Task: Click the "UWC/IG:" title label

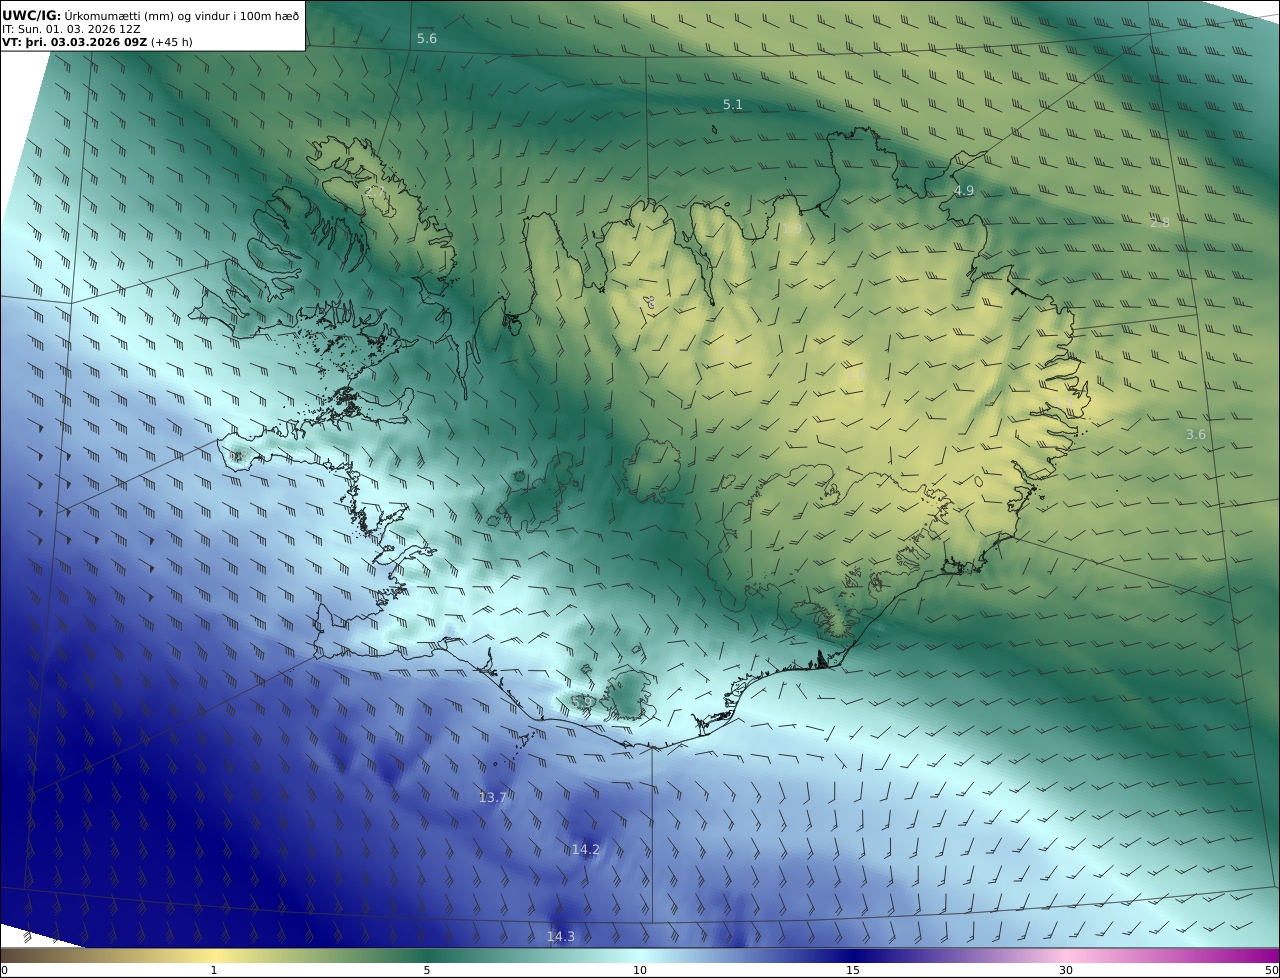Action: (x=32, y=15)
